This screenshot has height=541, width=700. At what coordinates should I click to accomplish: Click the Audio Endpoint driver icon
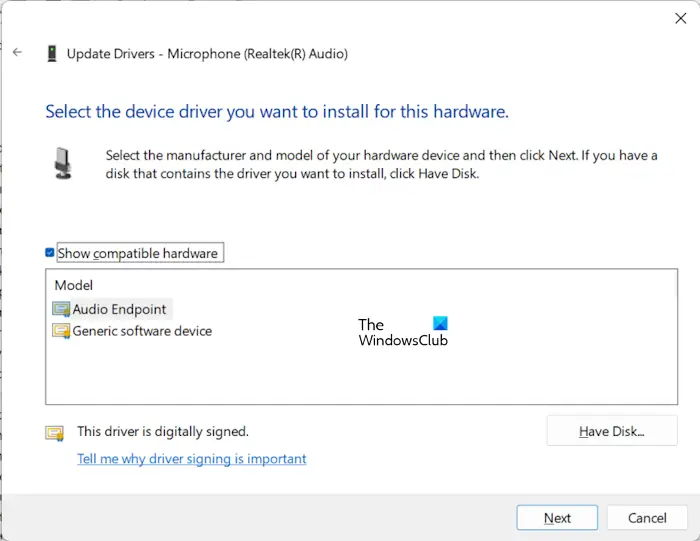[x=62, y=309]
